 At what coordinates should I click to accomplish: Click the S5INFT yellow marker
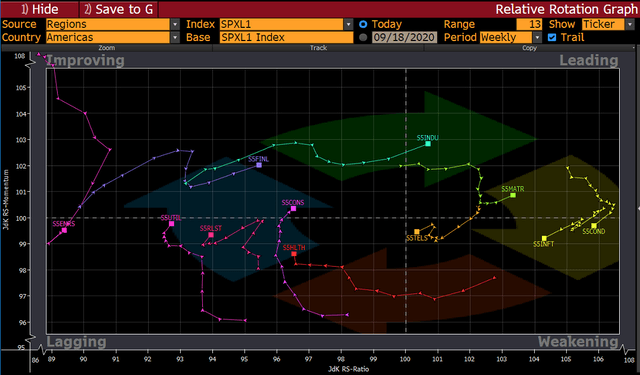tap(544, 239)
